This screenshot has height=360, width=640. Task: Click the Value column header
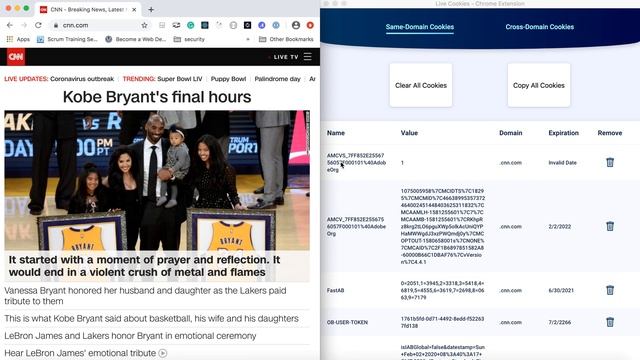click(x=409, y=133)
